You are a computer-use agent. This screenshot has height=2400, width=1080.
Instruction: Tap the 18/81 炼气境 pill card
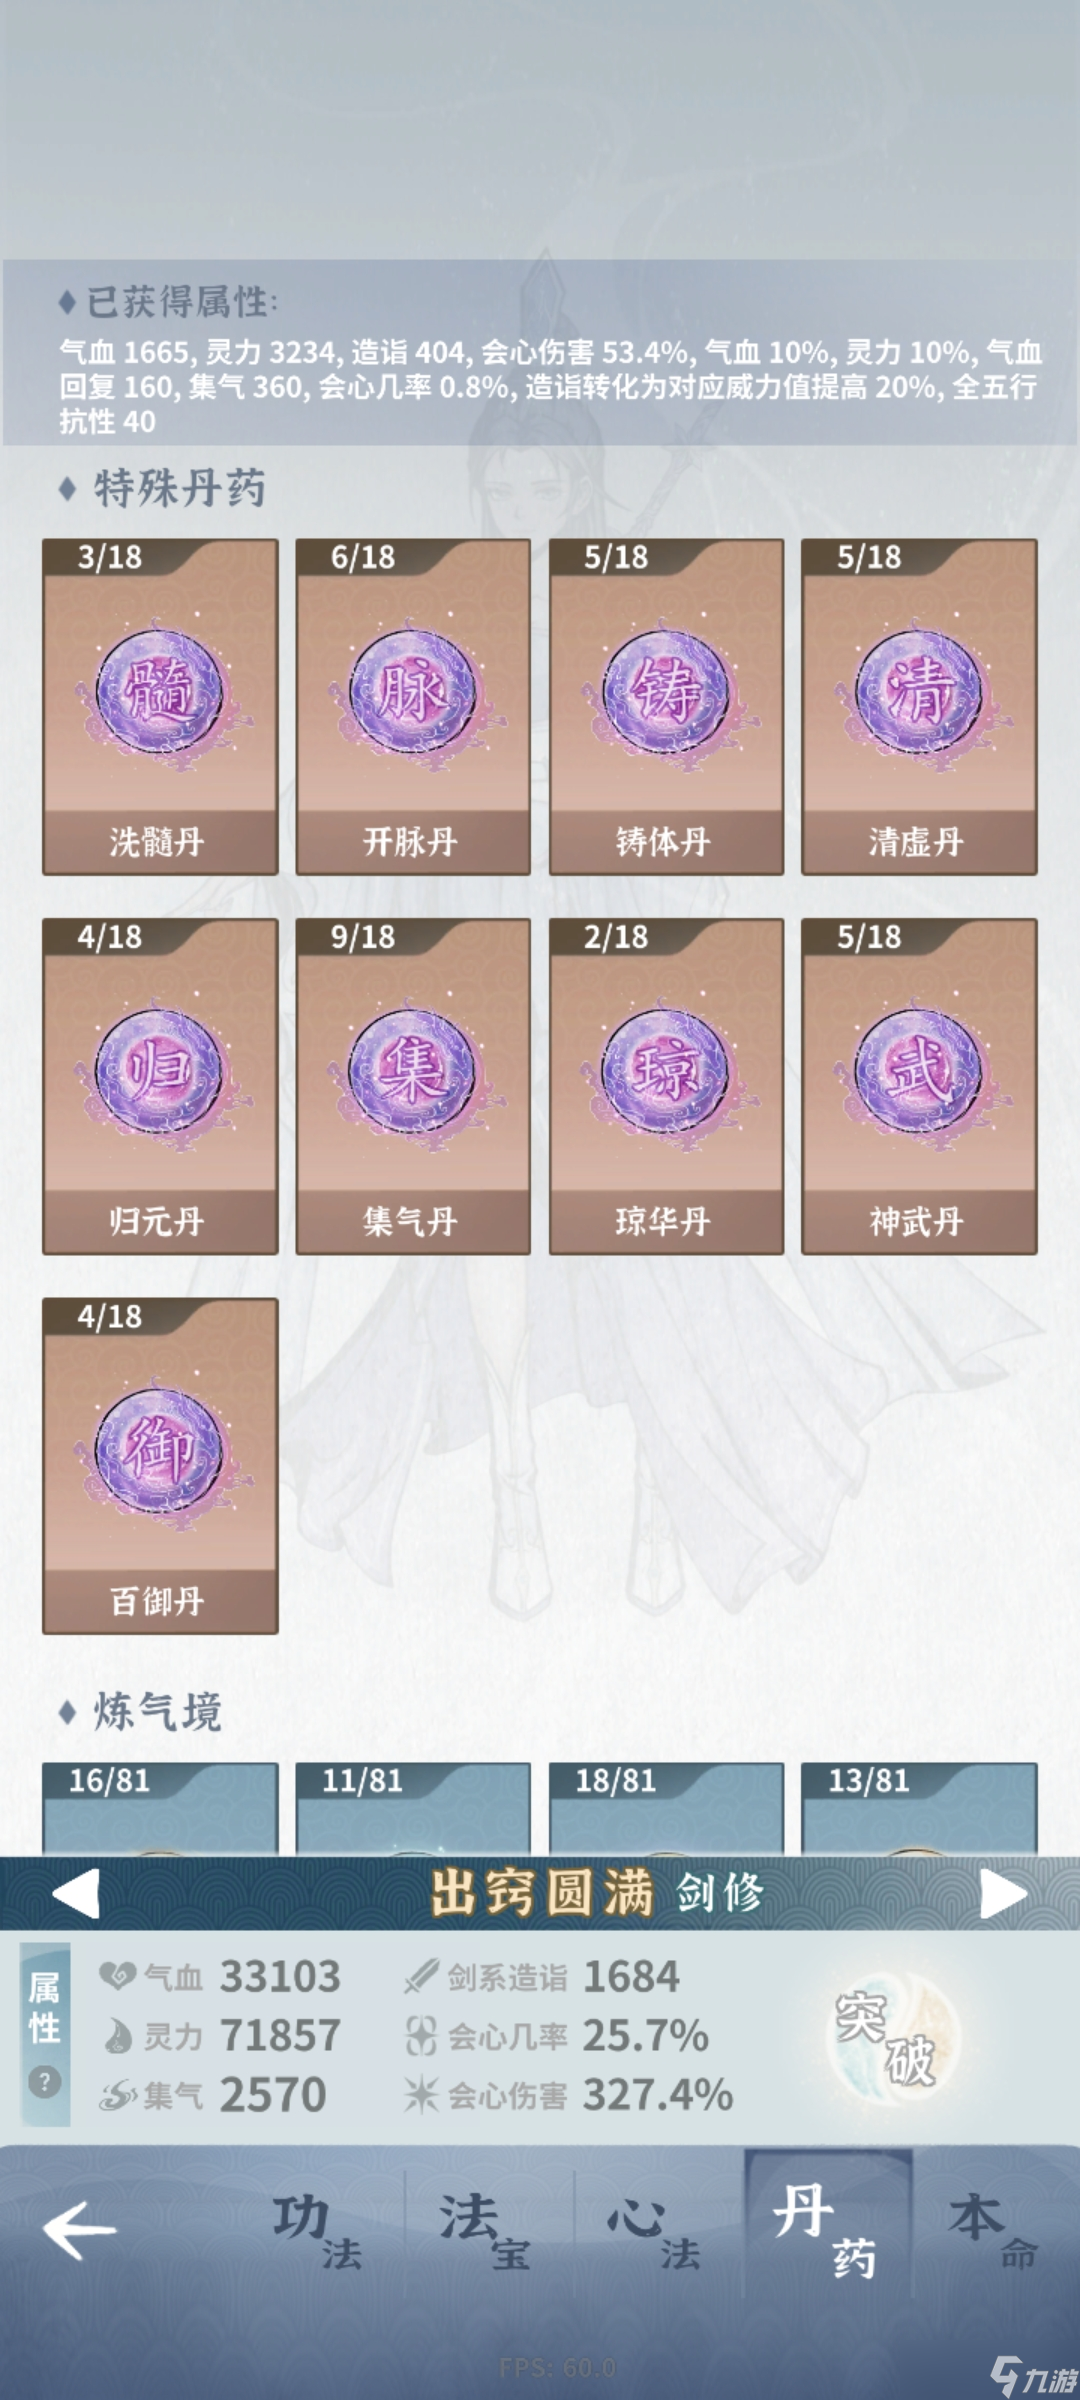pyautogui.click(x=666, y=1808)
